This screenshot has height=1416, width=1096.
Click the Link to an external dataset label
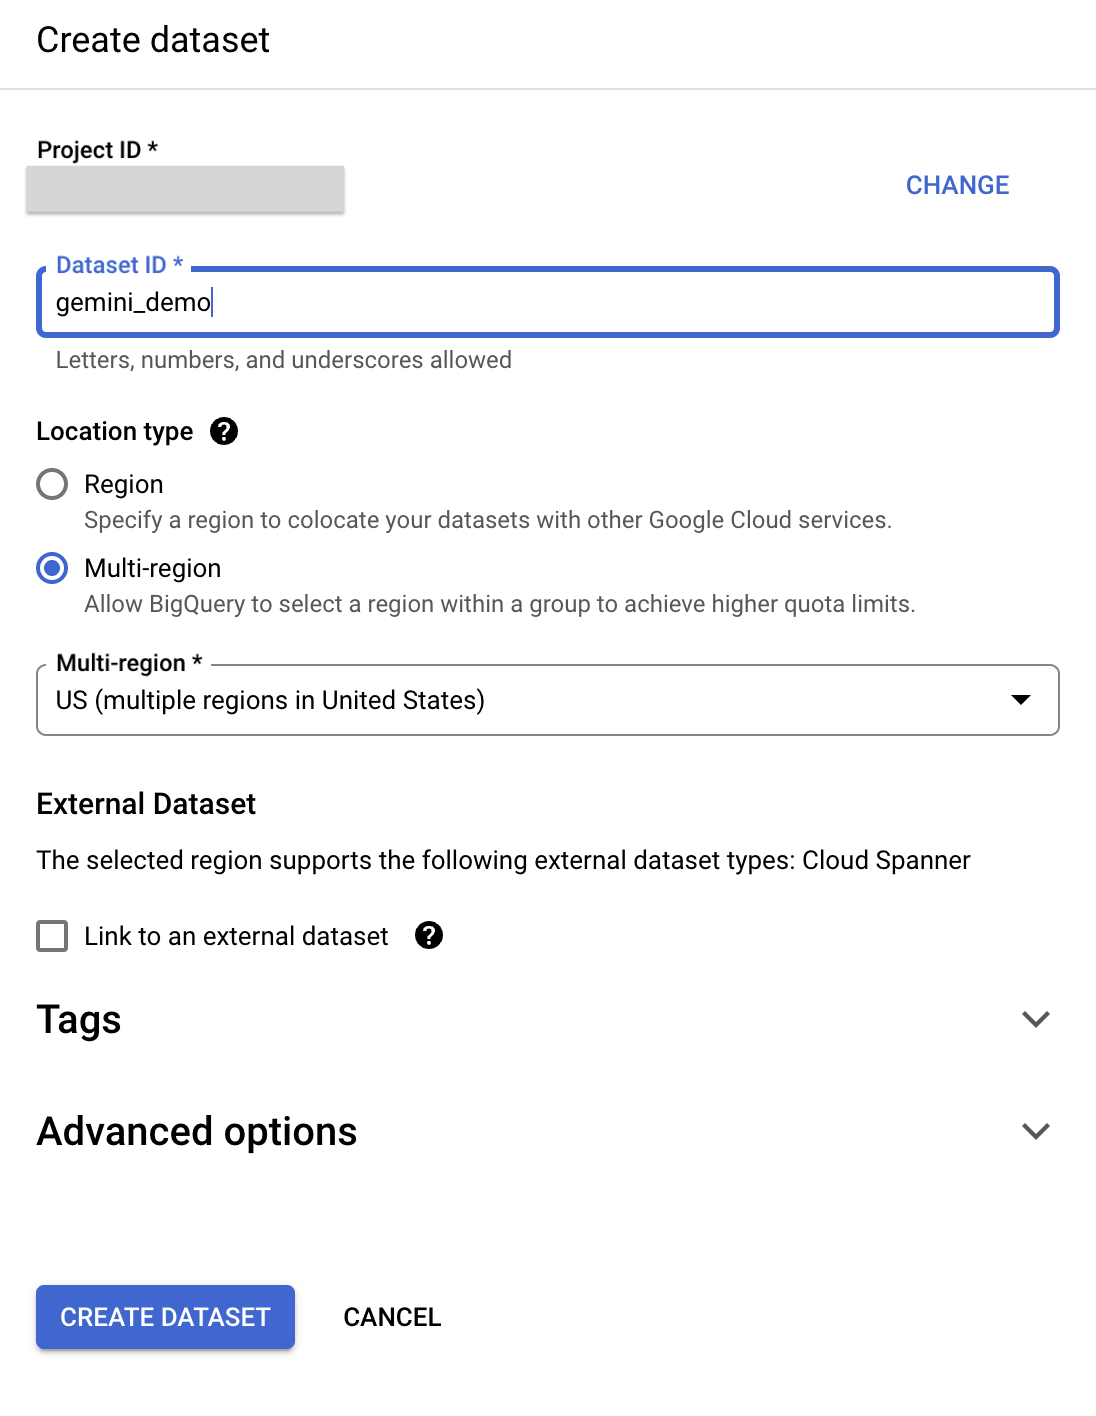click(236, 936)
